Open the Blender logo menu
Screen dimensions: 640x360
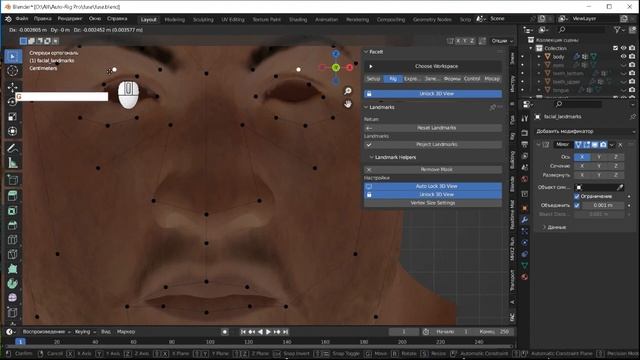[x=8, y=19]
